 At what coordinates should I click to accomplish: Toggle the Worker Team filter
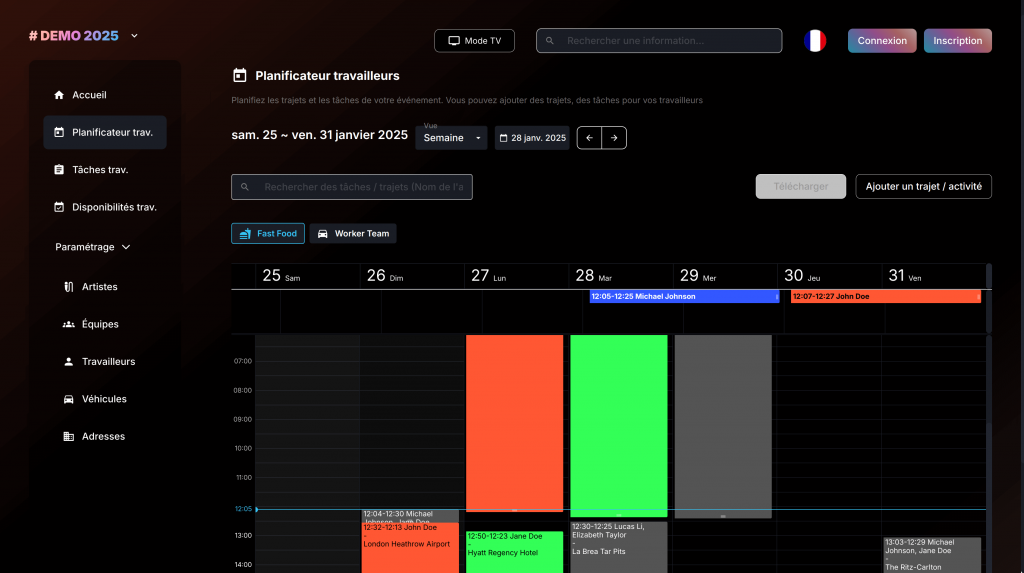pyautogui.click(x=353, y=234)
